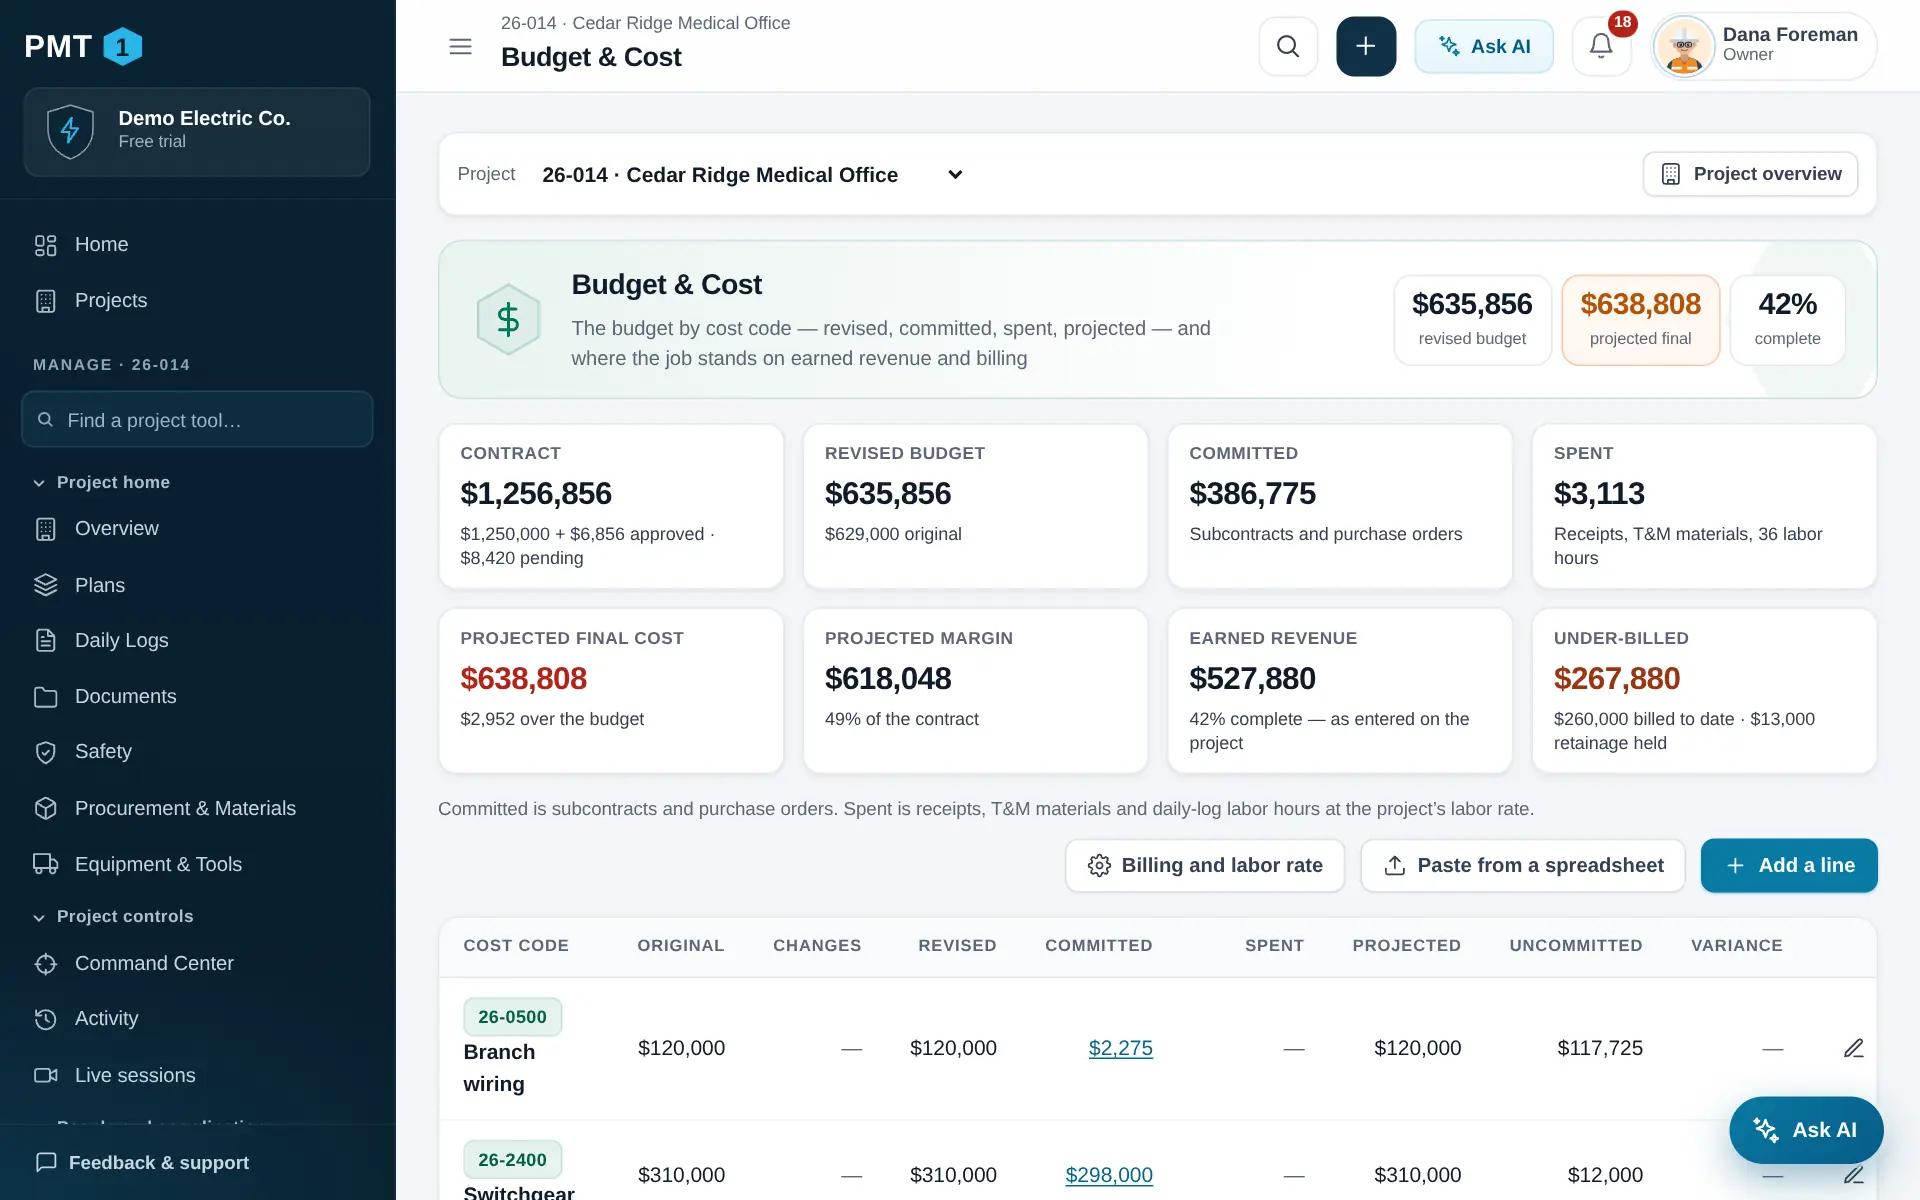Click the Demo Electric Co. company card
Viewport: 1920px width, 1200px height.
197,132
